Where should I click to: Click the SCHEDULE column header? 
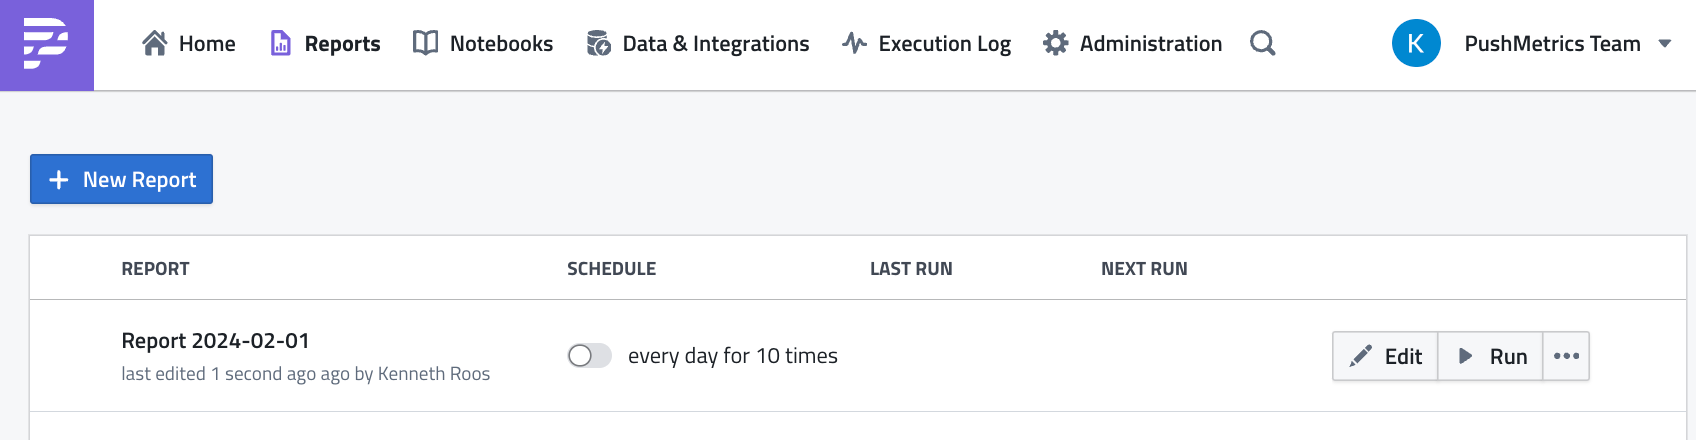(611, 269)
